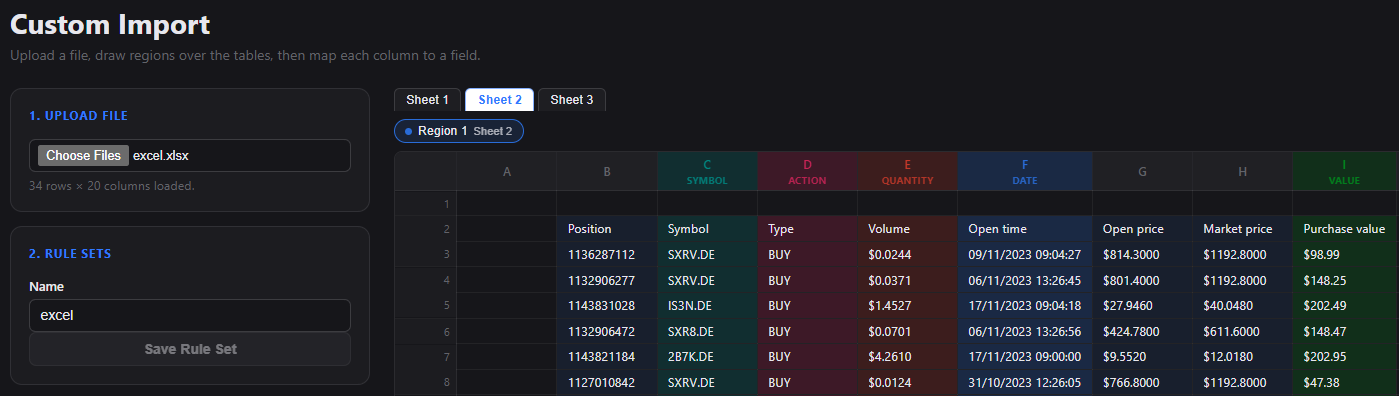The width and height of the screenshot is (1399, 396).
Task: Select column C SYMBOL header
Action: pyautogui.click(x=707, y=171)
